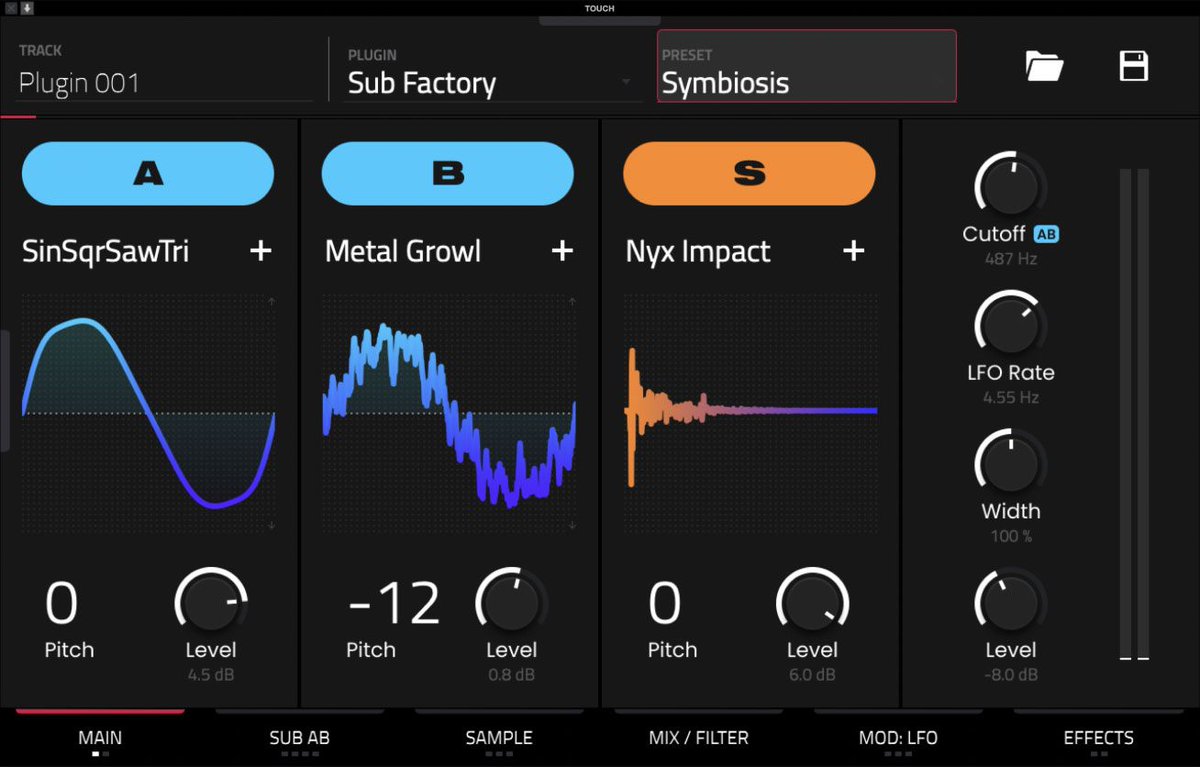1200x767 pixels.
Task: Save the preset with the disk icon
Action: click(x=1133, y=66)
